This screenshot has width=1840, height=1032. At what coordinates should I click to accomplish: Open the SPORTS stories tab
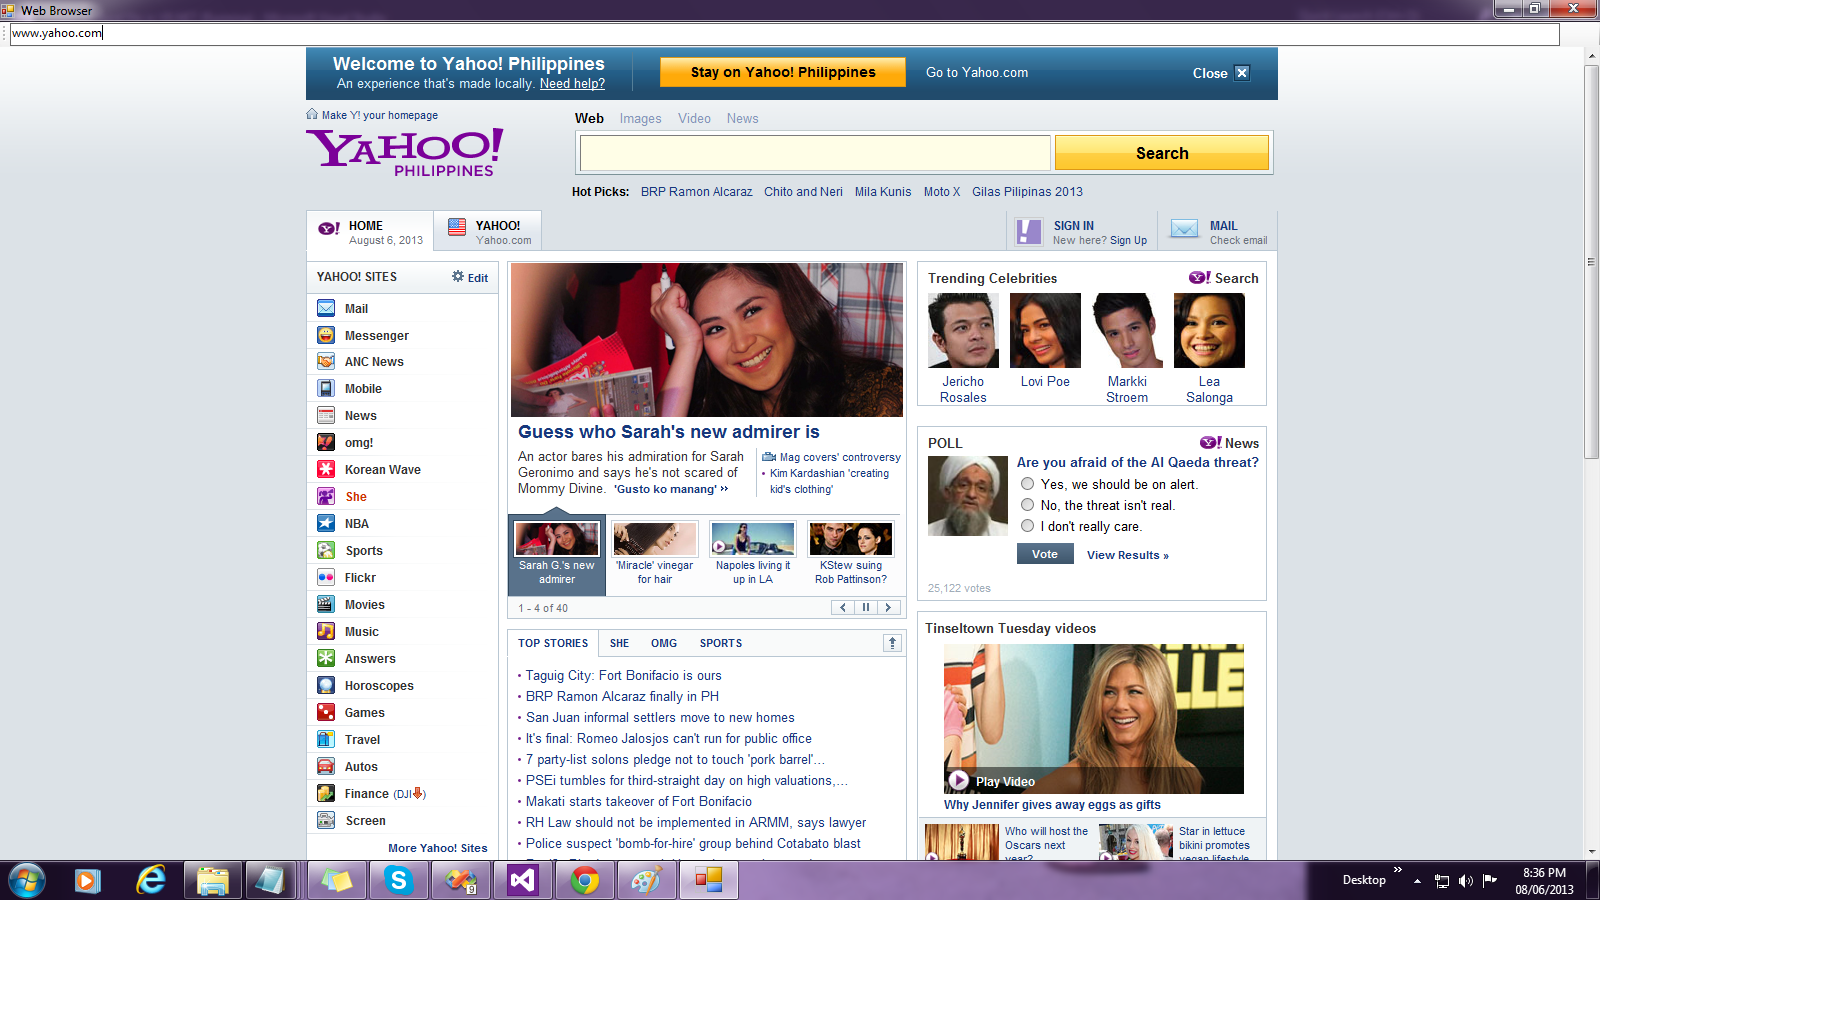pyautogui.click(x=721, y=643)
